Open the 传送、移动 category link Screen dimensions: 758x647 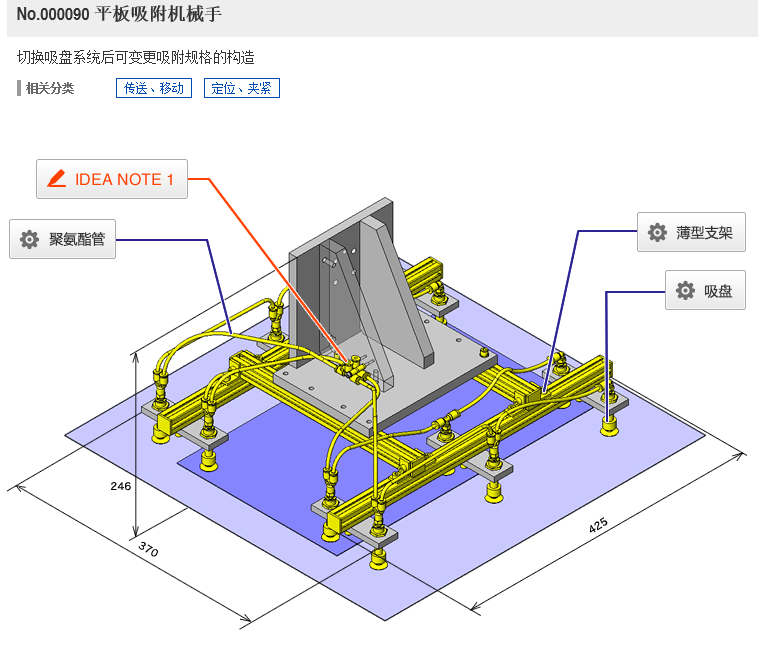tap(154, 88)
